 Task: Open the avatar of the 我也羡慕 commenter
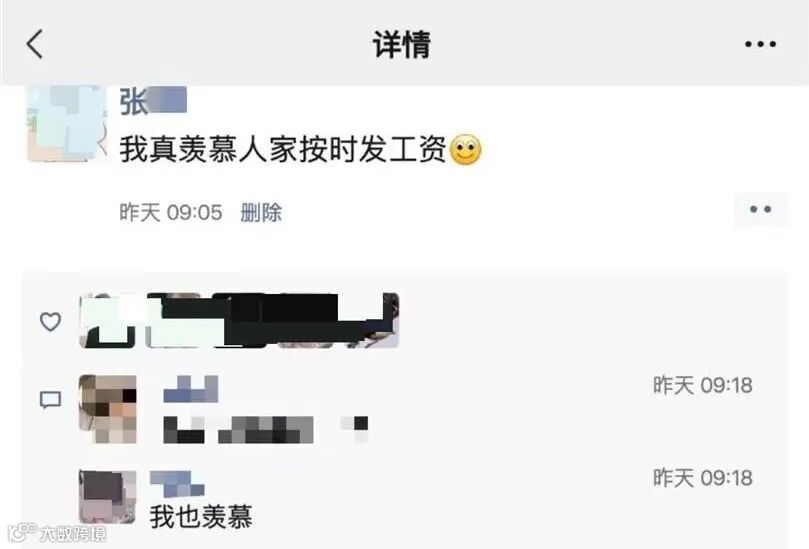click(107, 497)
